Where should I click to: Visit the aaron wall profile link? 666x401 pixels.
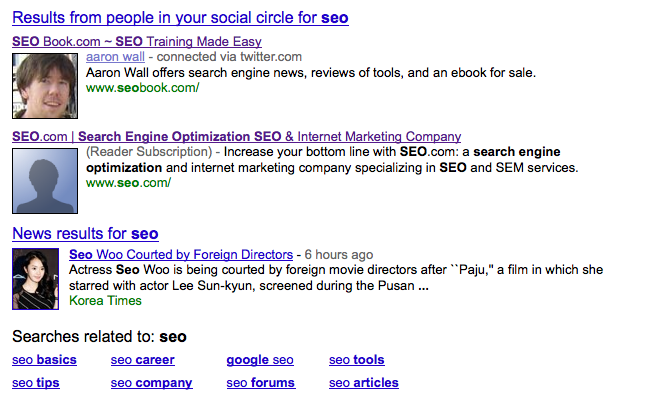tap(115, 57)
